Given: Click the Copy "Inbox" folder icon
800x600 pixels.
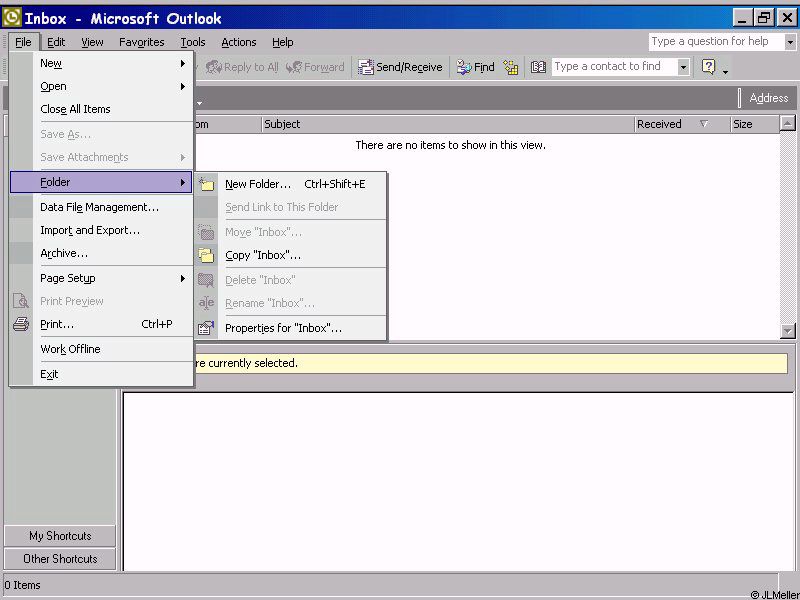Looking at the screenshot, I should [x=206, y=255].
